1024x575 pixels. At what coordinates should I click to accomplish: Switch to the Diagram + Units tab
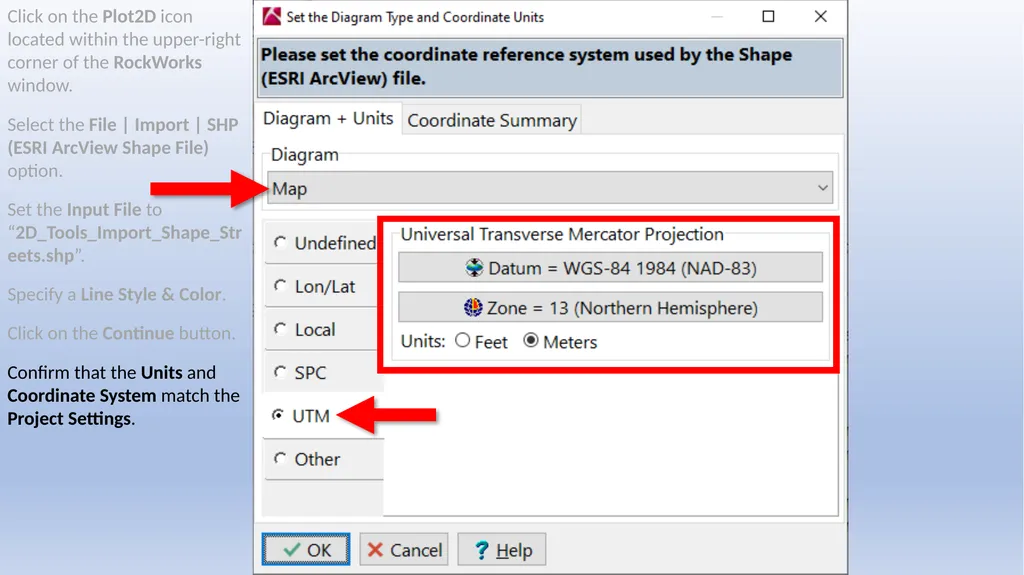pos(328,118)
